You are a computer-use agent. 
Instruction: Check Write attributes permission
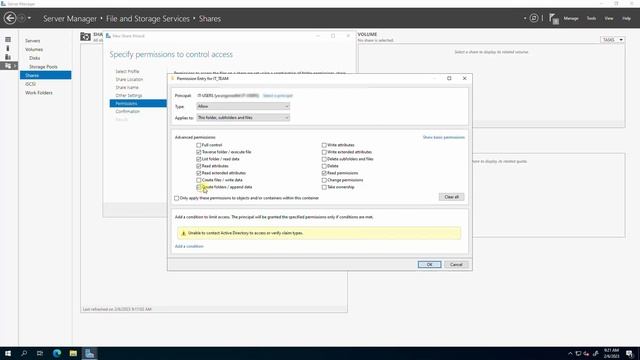tap(324, 145)
